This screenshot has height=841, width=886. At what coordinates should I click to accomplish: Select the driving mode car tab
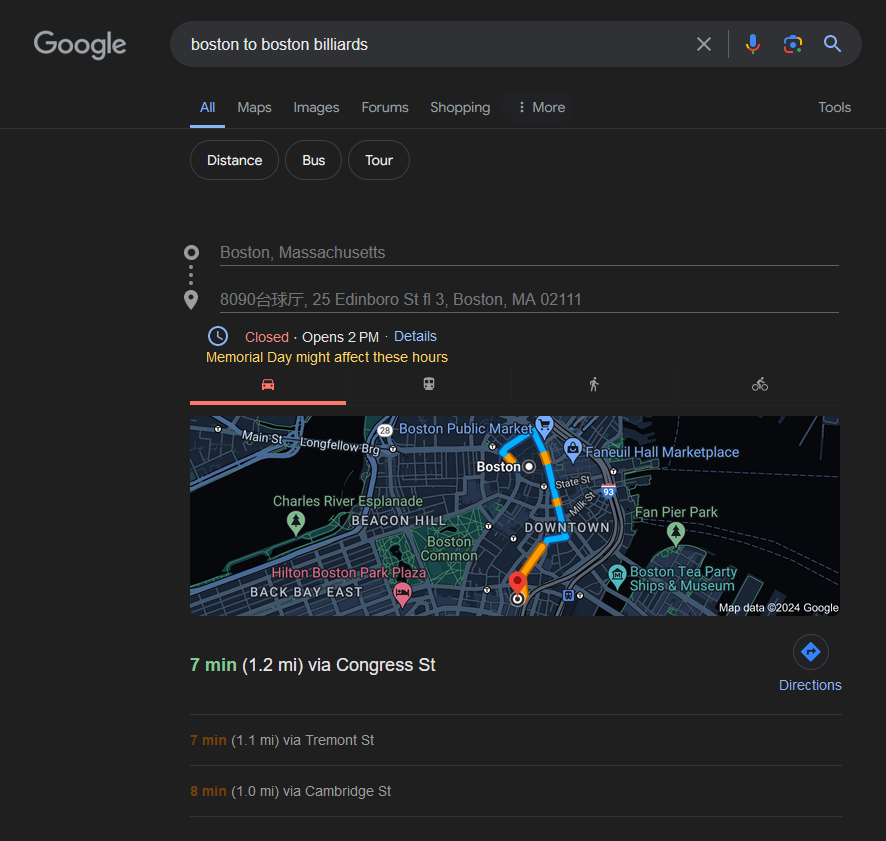(268, 384)
